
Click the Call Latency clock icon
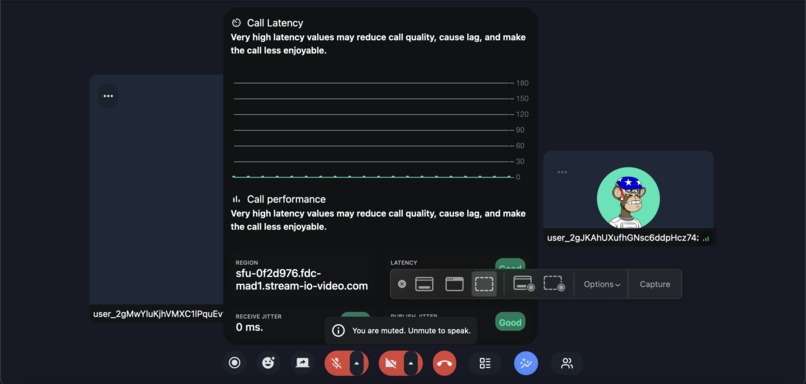tap(236, 23)
